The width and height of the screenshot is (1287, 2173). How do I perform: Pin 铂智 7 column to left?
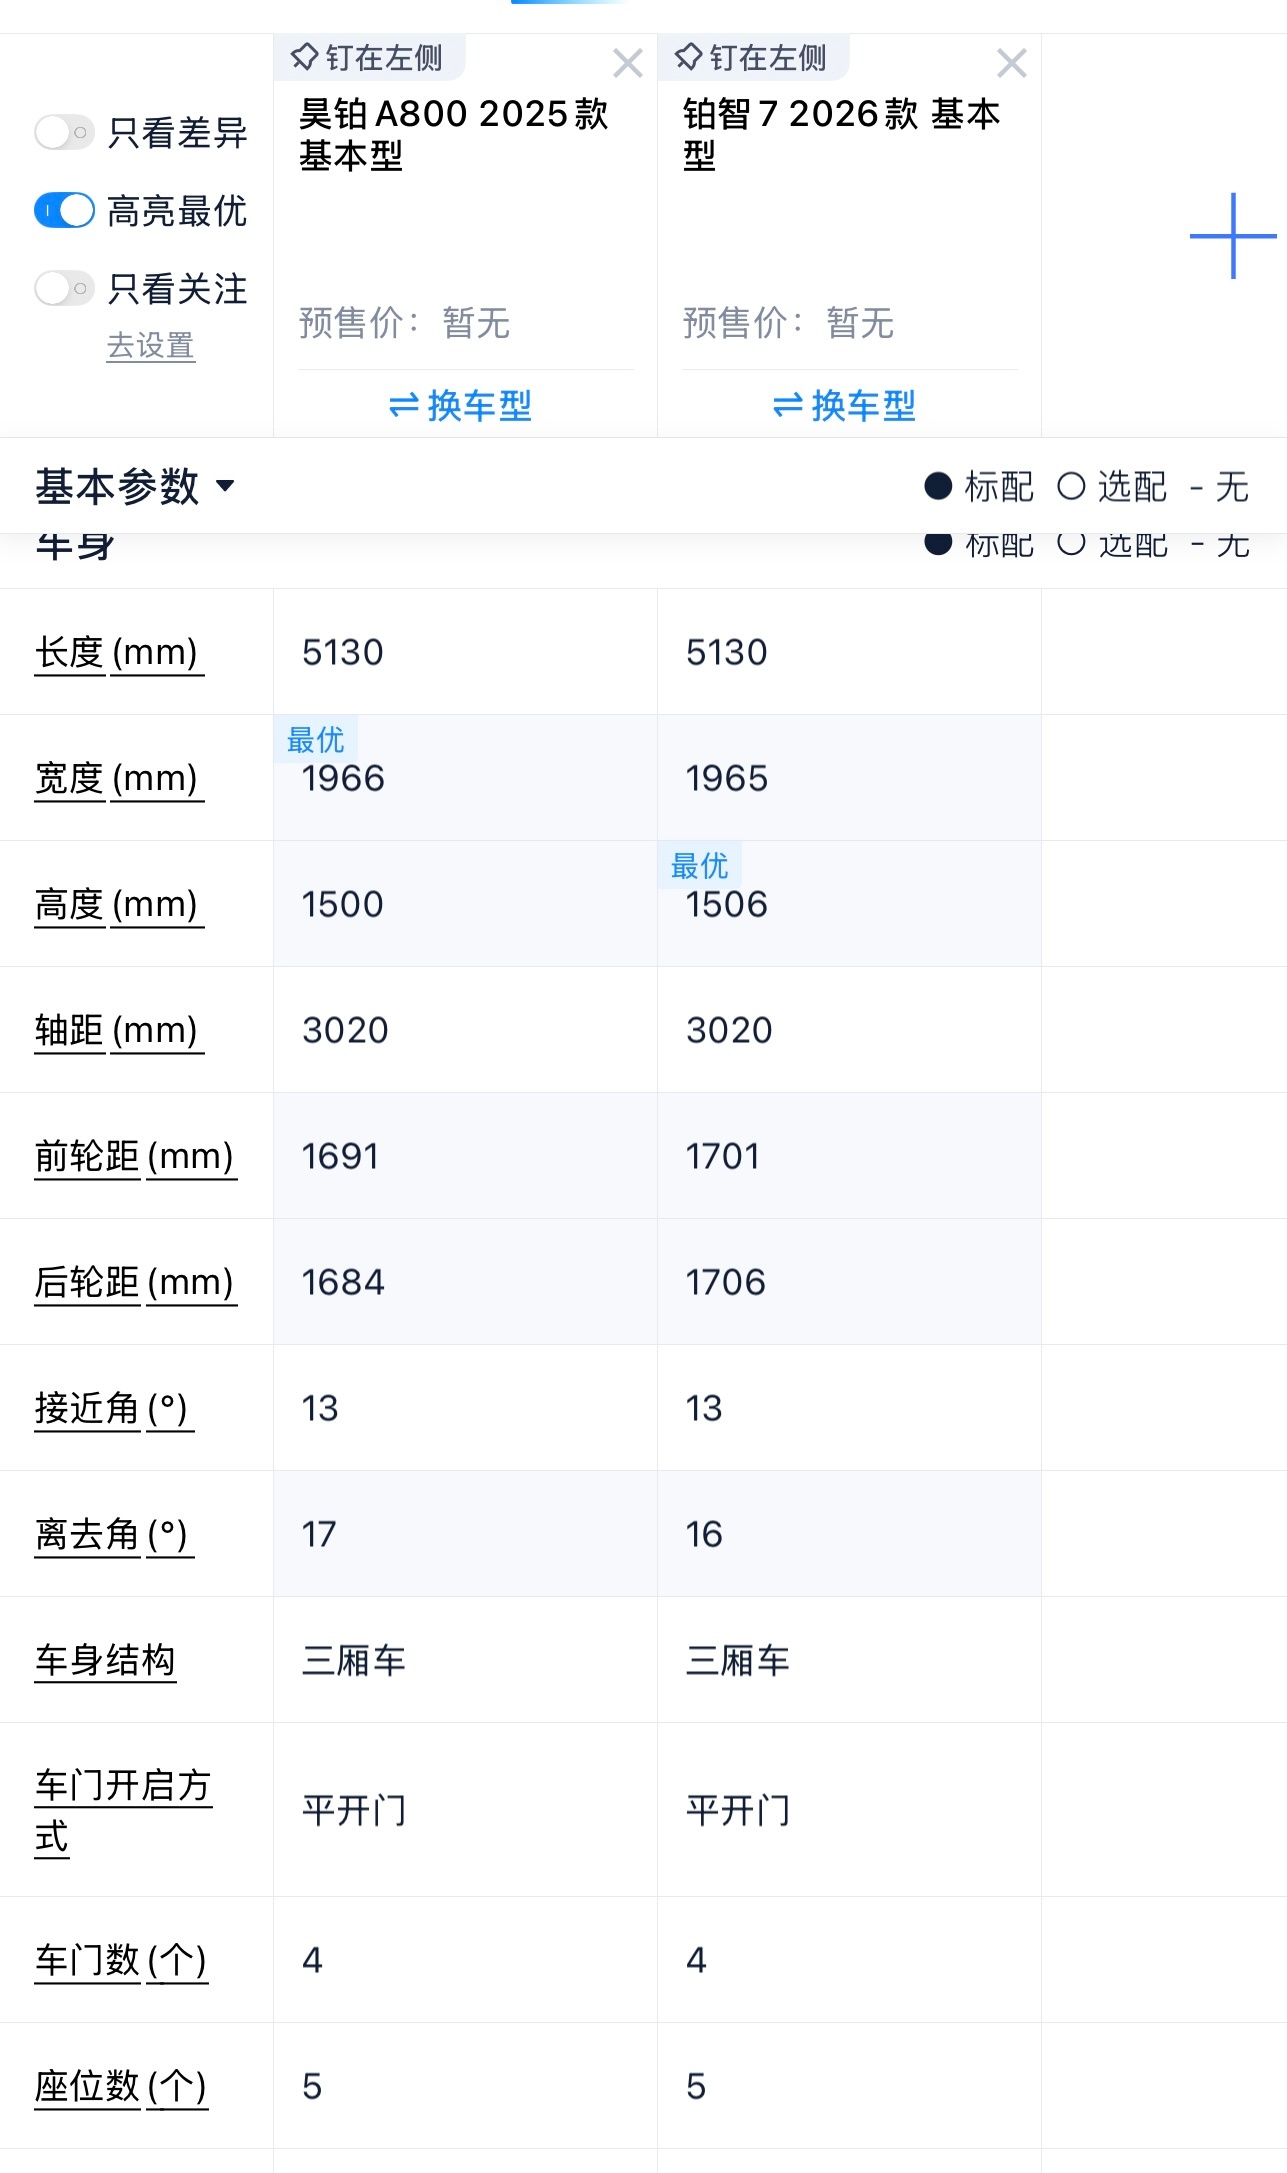[752, 58]
